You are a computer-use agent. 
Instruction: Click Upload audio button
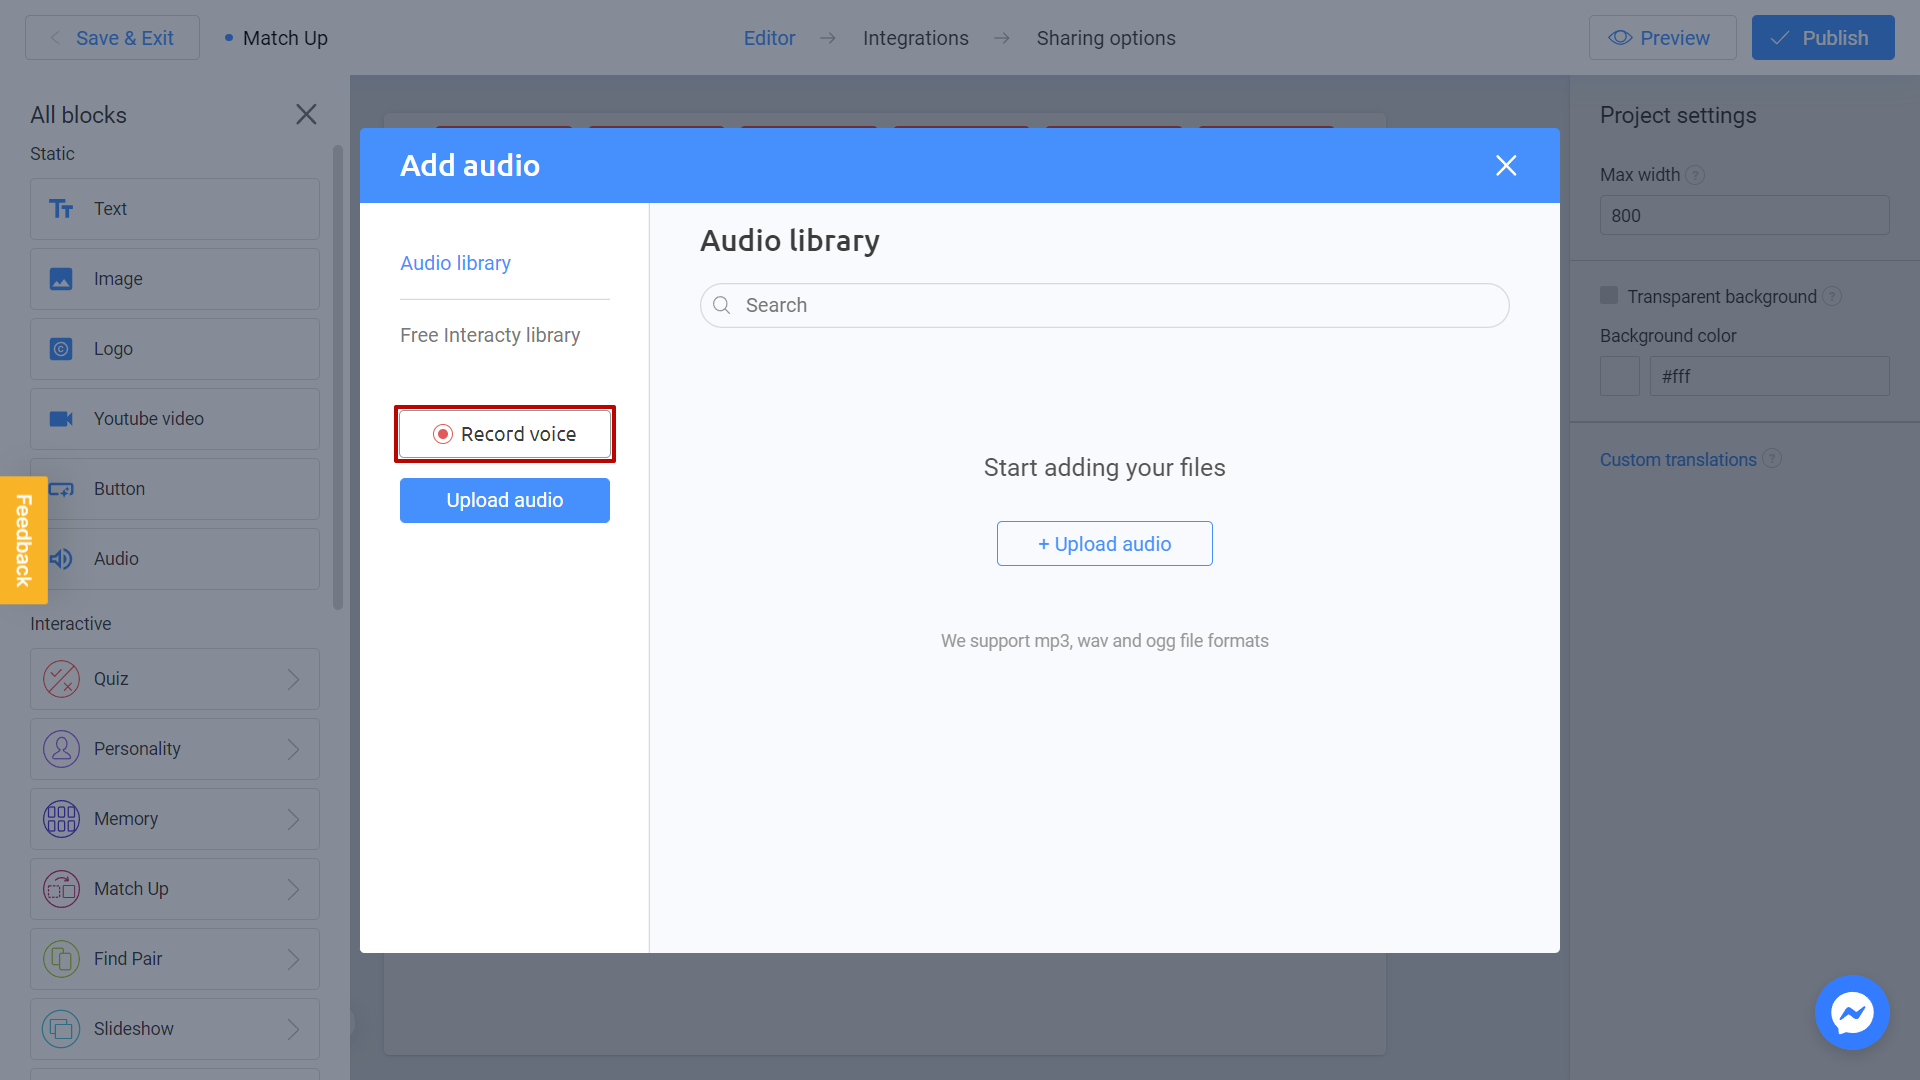(505, 500)
